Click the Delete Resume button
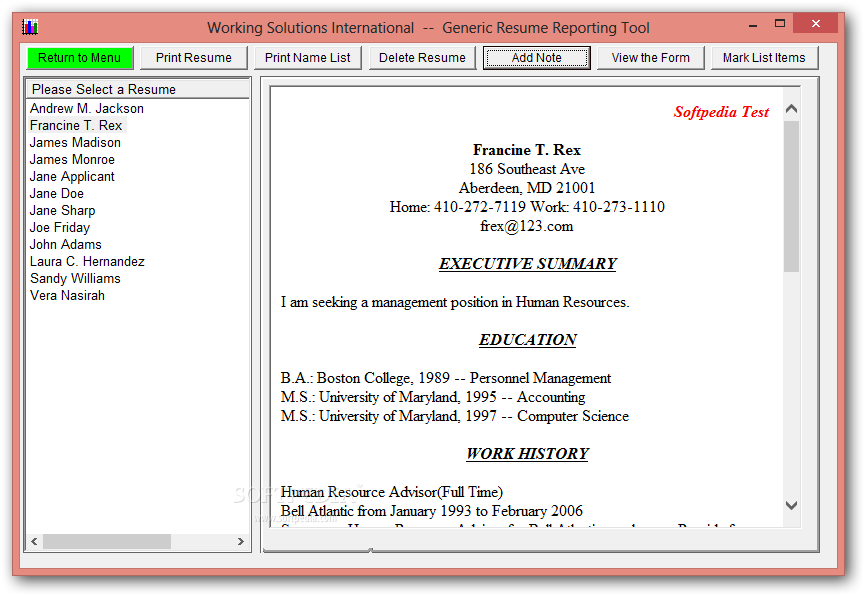 click(x=422, y=58)
